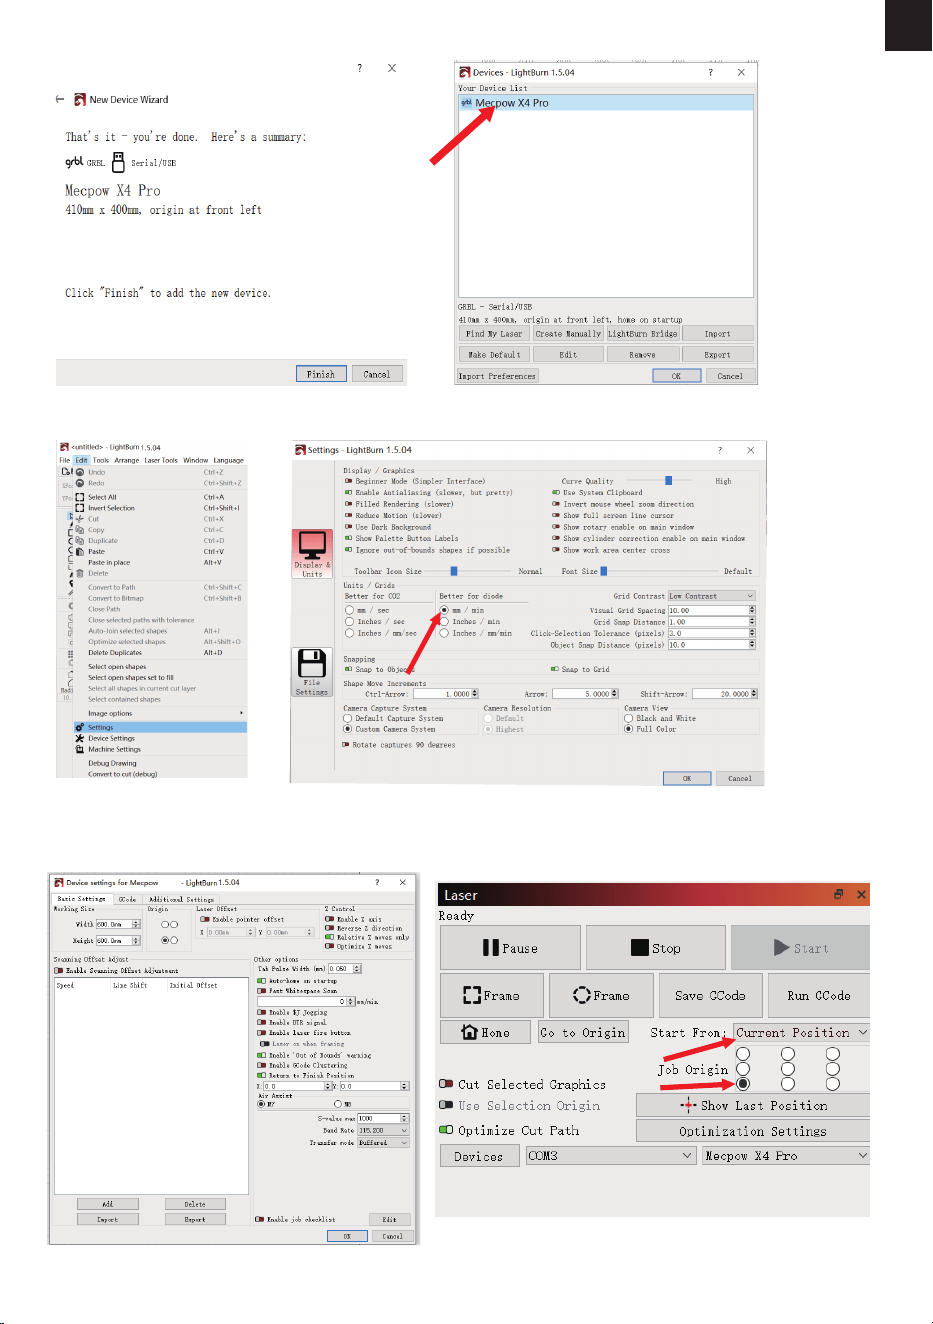Click the Visual Grid Spacing field
This screenshot has width=933, height=1324.
[x=708, y=610]
